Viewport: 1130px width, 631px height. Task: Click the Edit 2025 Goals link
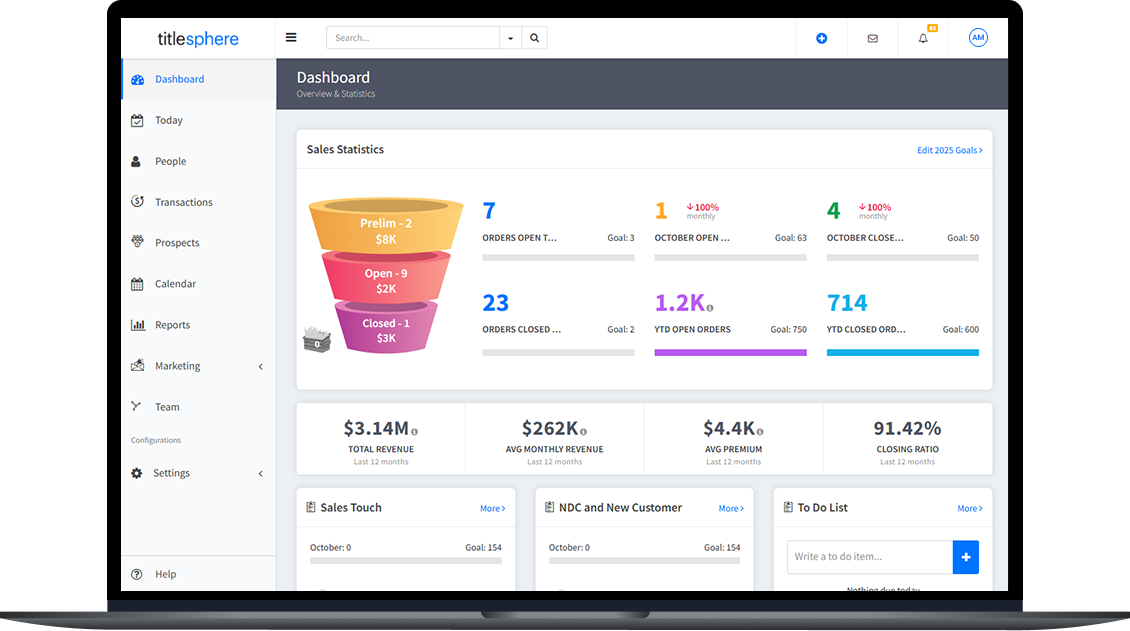point(949,150)
